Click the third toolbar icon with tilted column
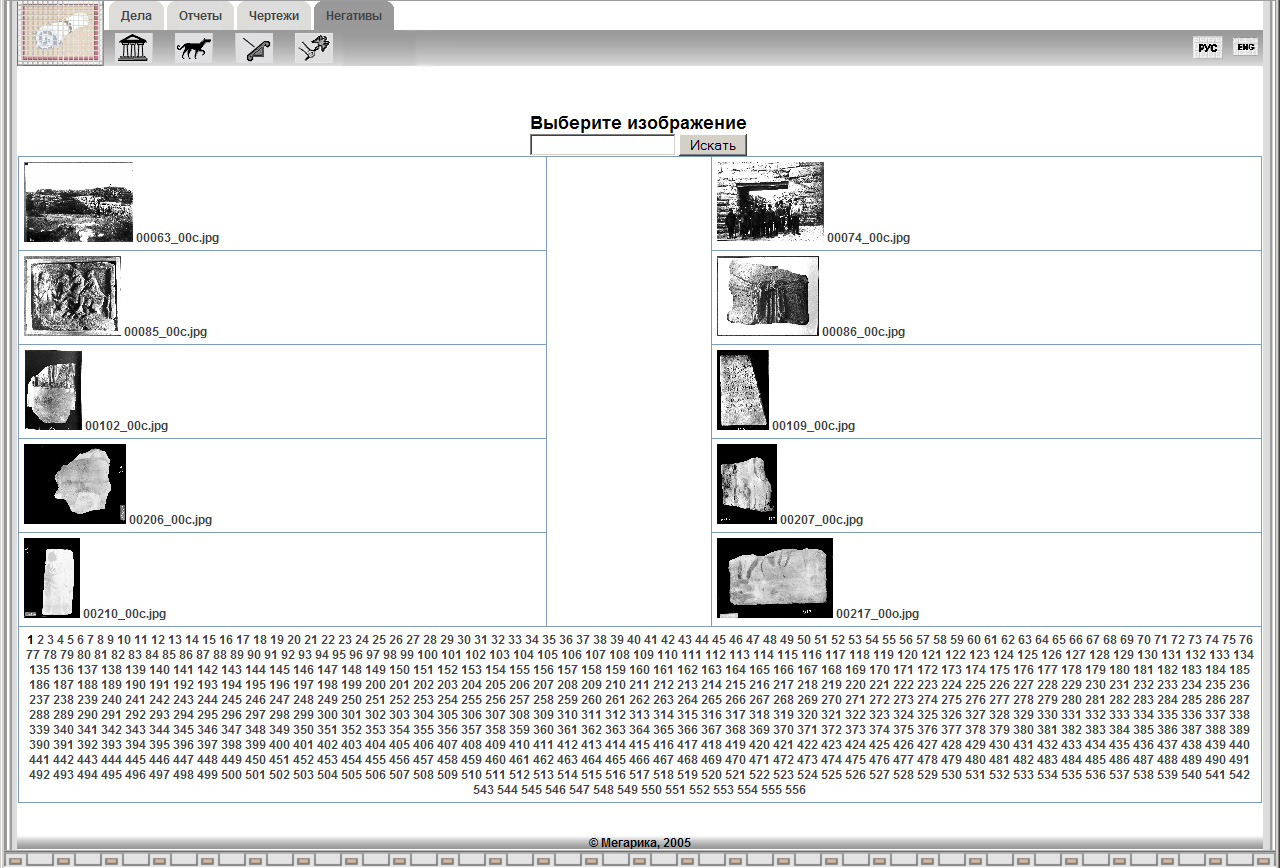 254,48
